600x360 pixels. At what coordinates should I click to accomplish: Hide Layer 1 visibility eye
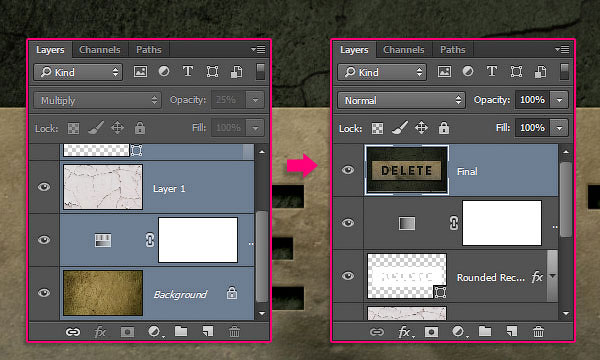[44, 187]
